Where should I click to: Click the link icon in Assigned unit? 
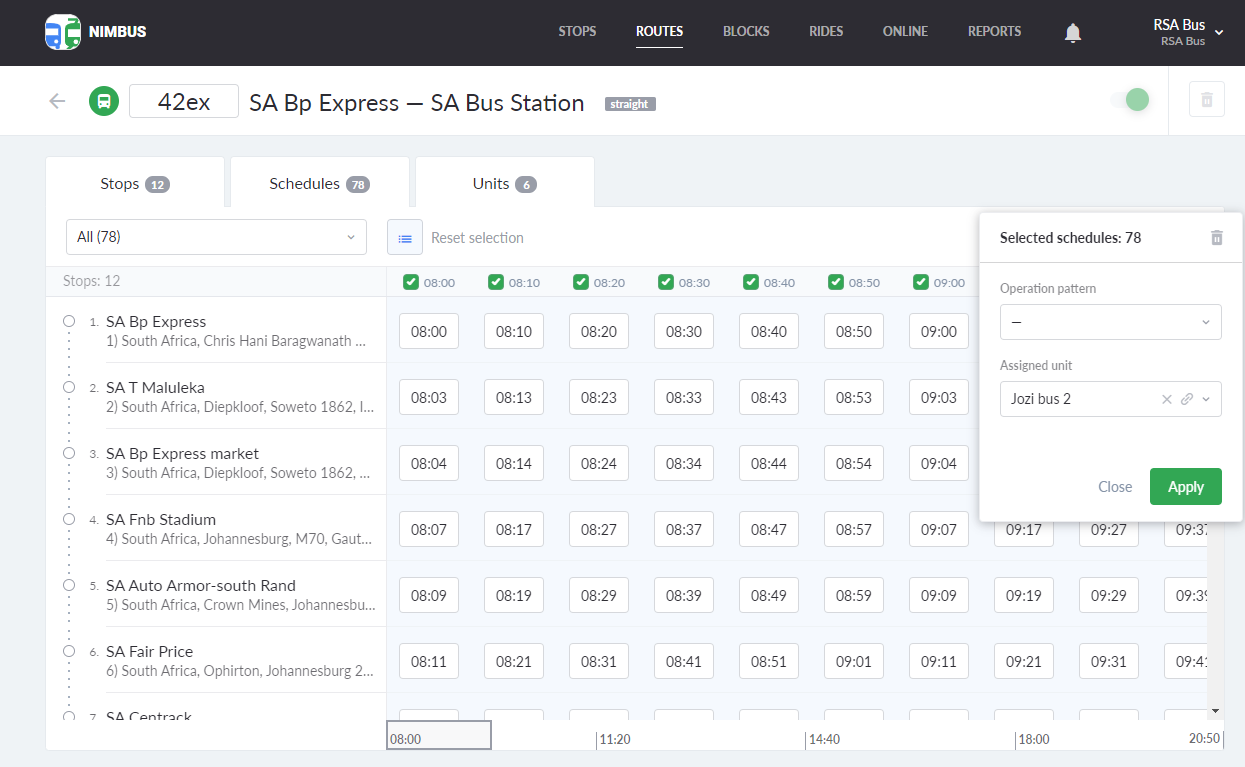[x=1187, y=399]
